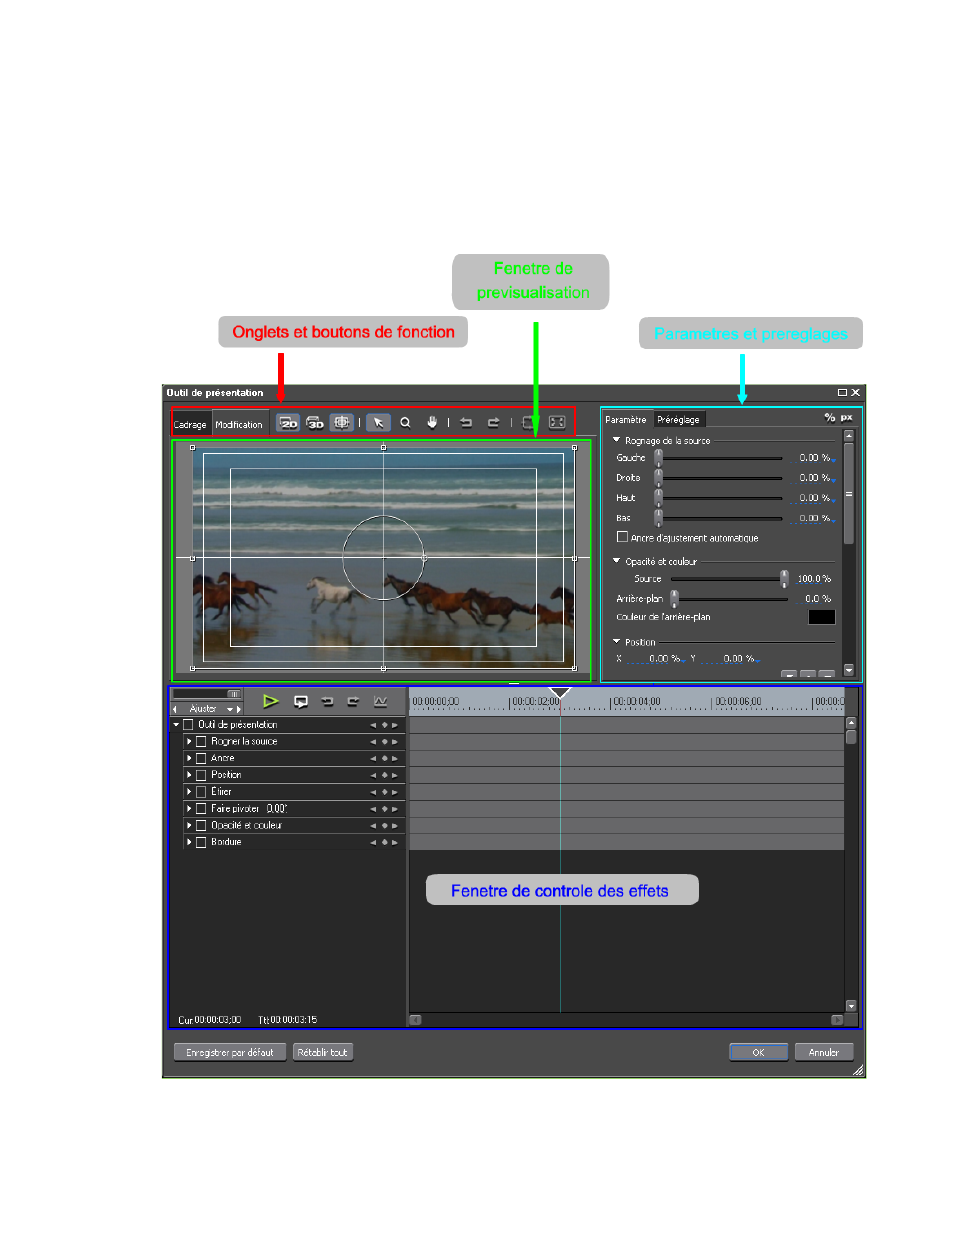Click the OK button

(x=758, y=1052)
